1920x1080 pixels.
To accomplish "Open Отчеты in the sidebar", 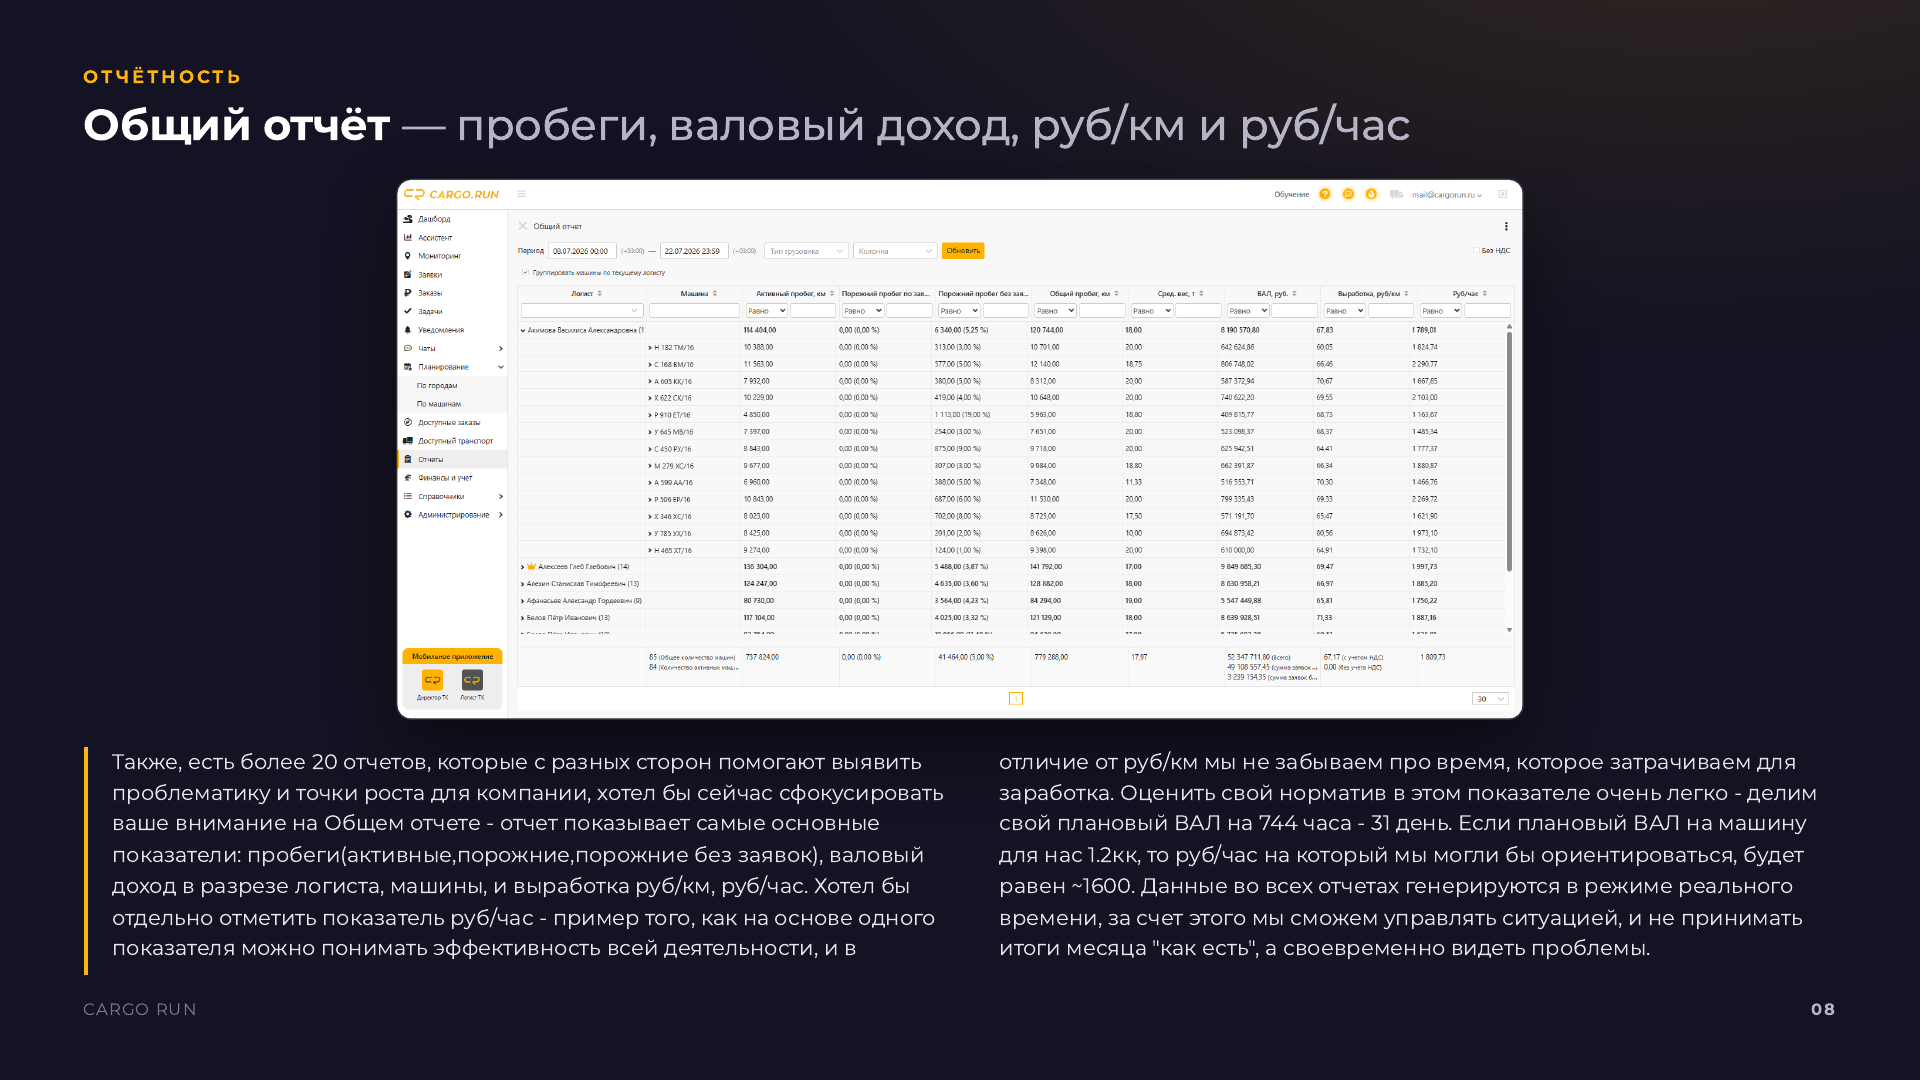I will (x=452, y=459).
